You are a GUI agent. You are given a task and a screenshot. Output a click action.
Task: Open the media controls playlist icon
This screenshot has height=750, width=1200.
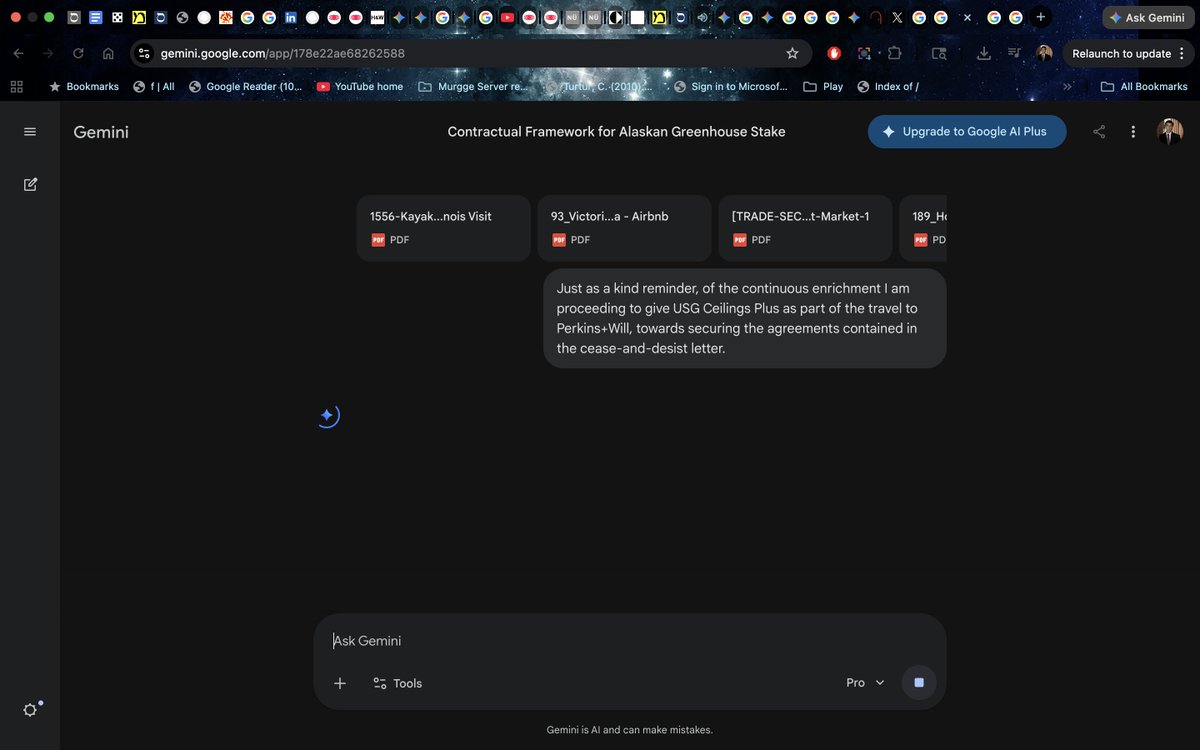[1014, 53]
